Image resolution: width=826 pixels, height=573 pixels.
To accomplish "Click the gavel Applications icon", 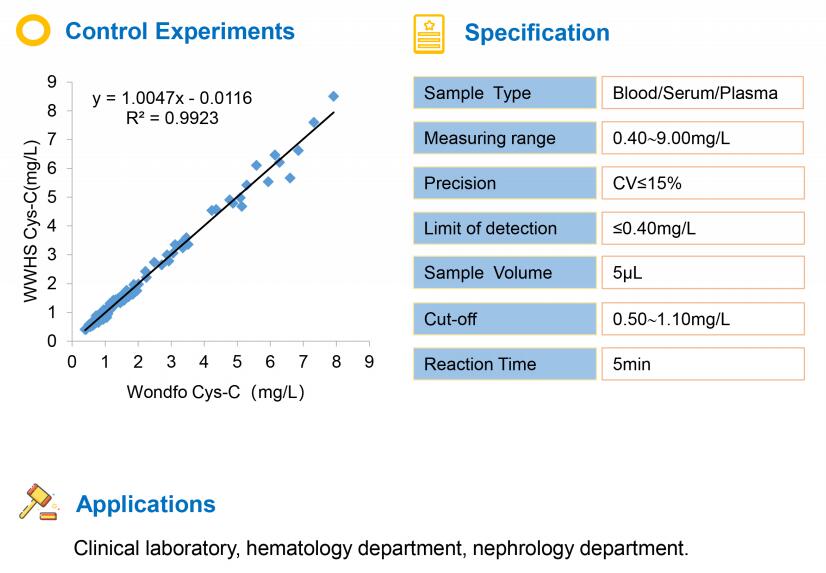I will pos(38,501).
